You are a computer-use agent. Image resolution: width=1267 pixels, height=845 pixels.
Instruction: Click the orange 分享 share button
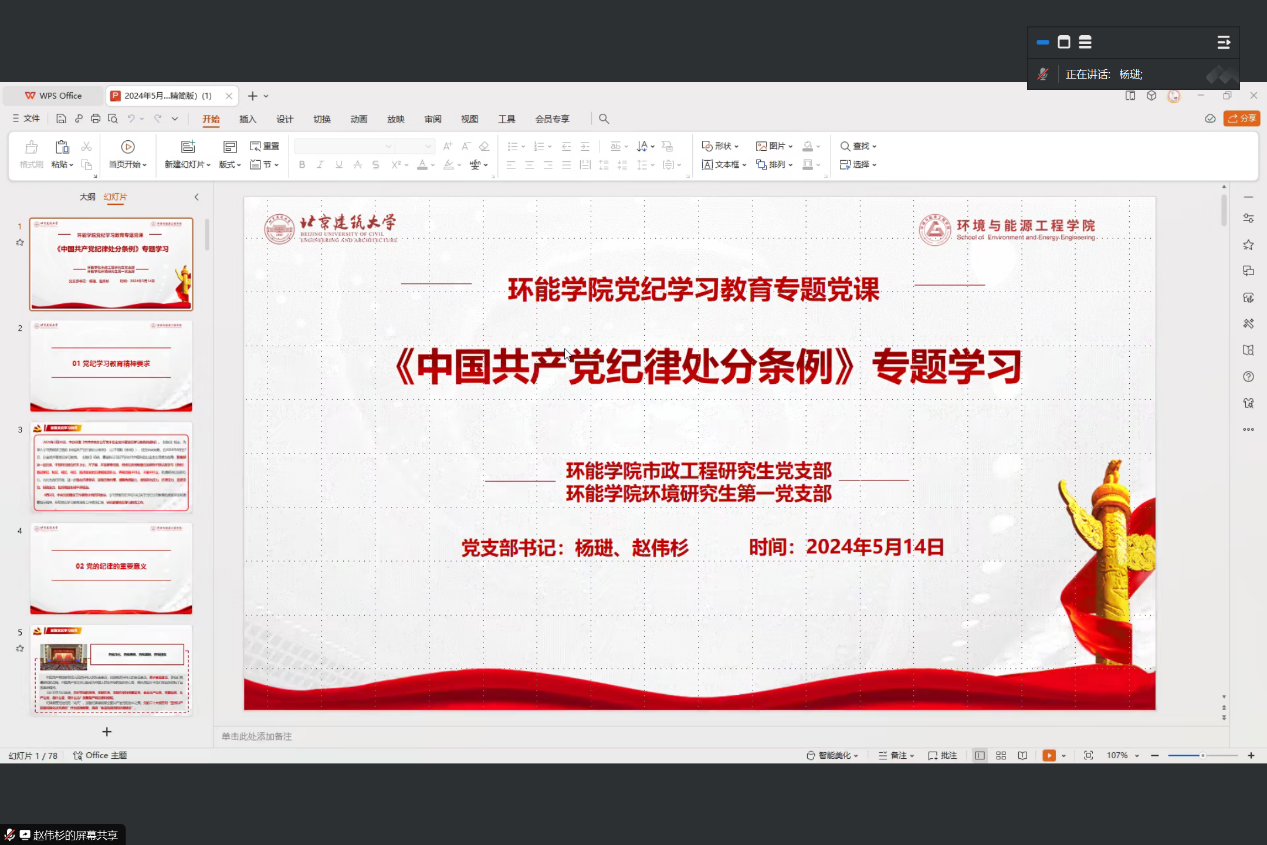(1243, 118)
